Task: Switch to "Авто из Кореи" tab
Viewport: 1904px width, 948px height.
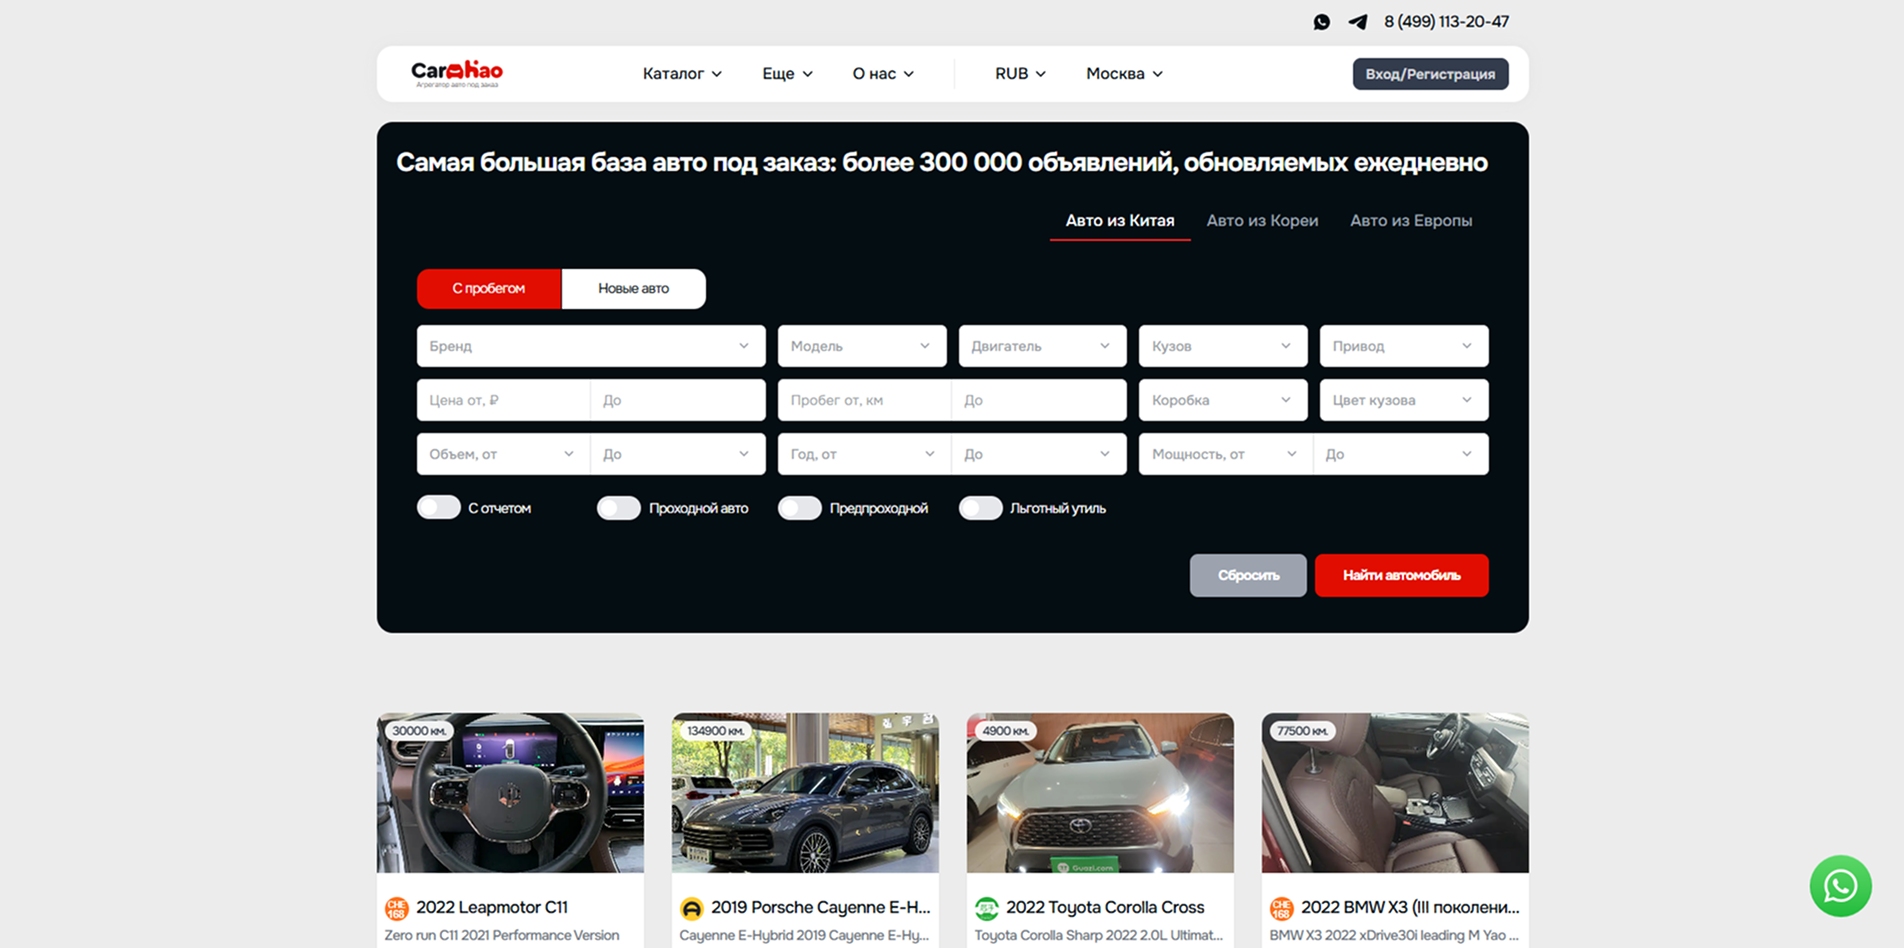Action: pyautogui.click(x=1262, y=221)
